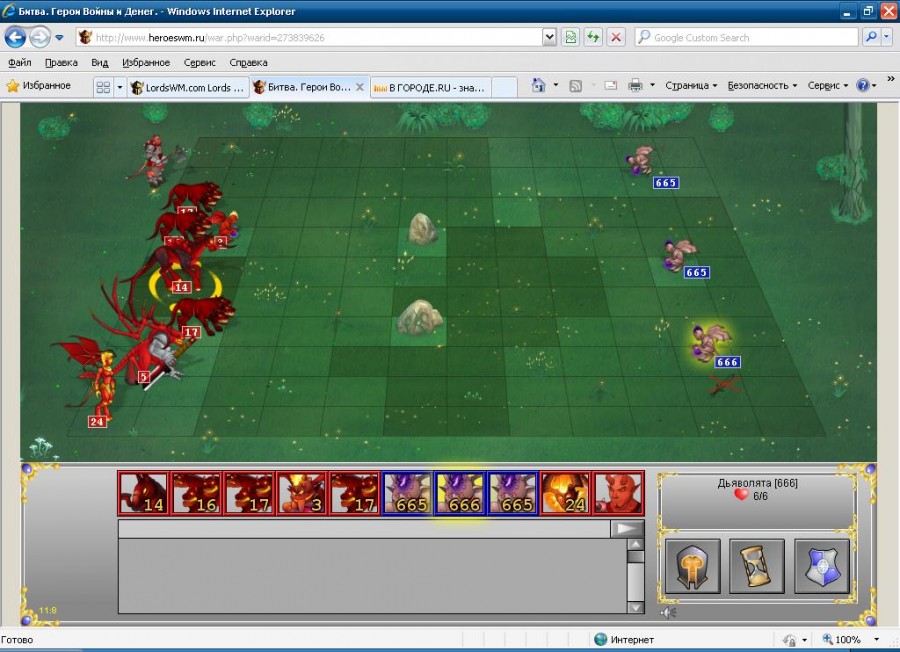Click the heroeswm.ru address bar
Screen dimensions: 900x652
(x=310, y=38)
